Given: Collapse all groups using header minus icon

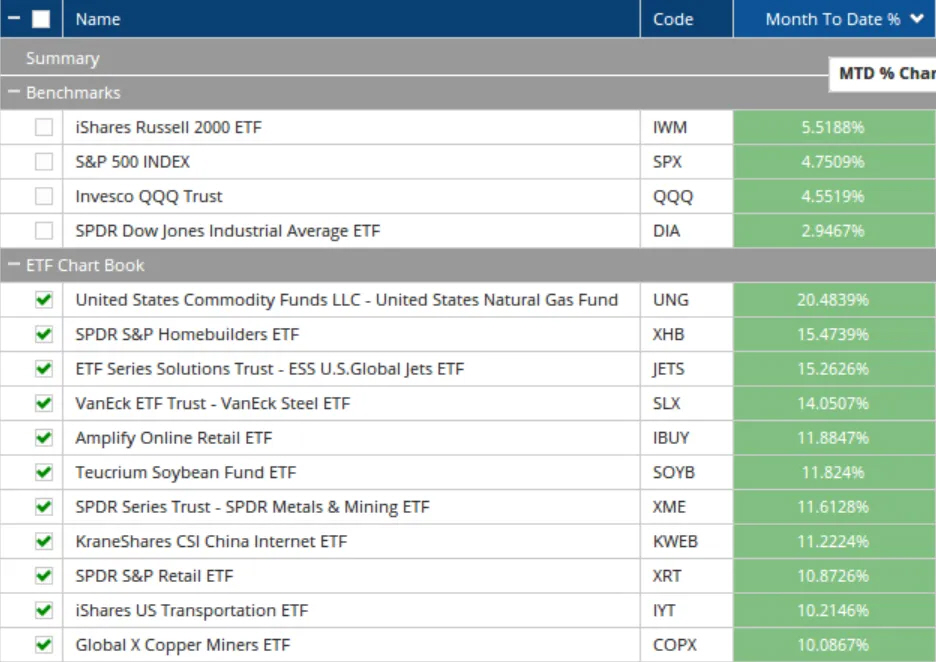Looking at the screenshot, I should [14, 19].
